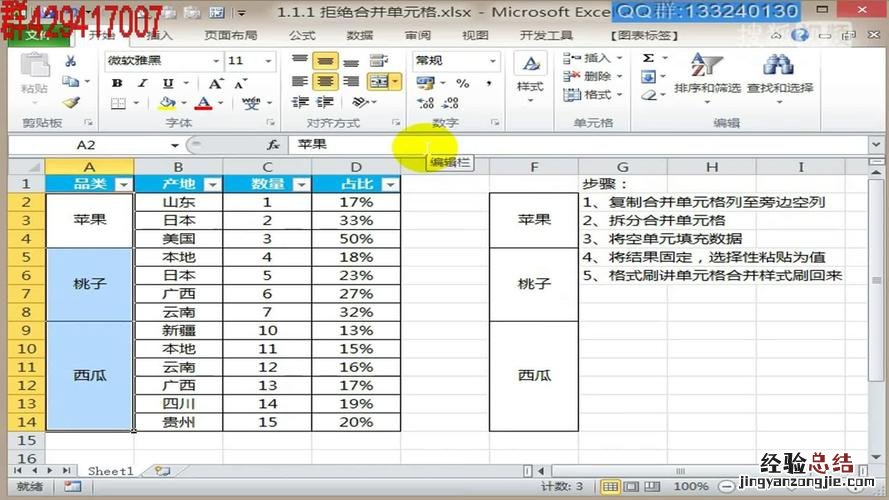Open the 常规 number format dropdown
The width and height of the screenshot is (889, 500).
click(x=492, y=61)
